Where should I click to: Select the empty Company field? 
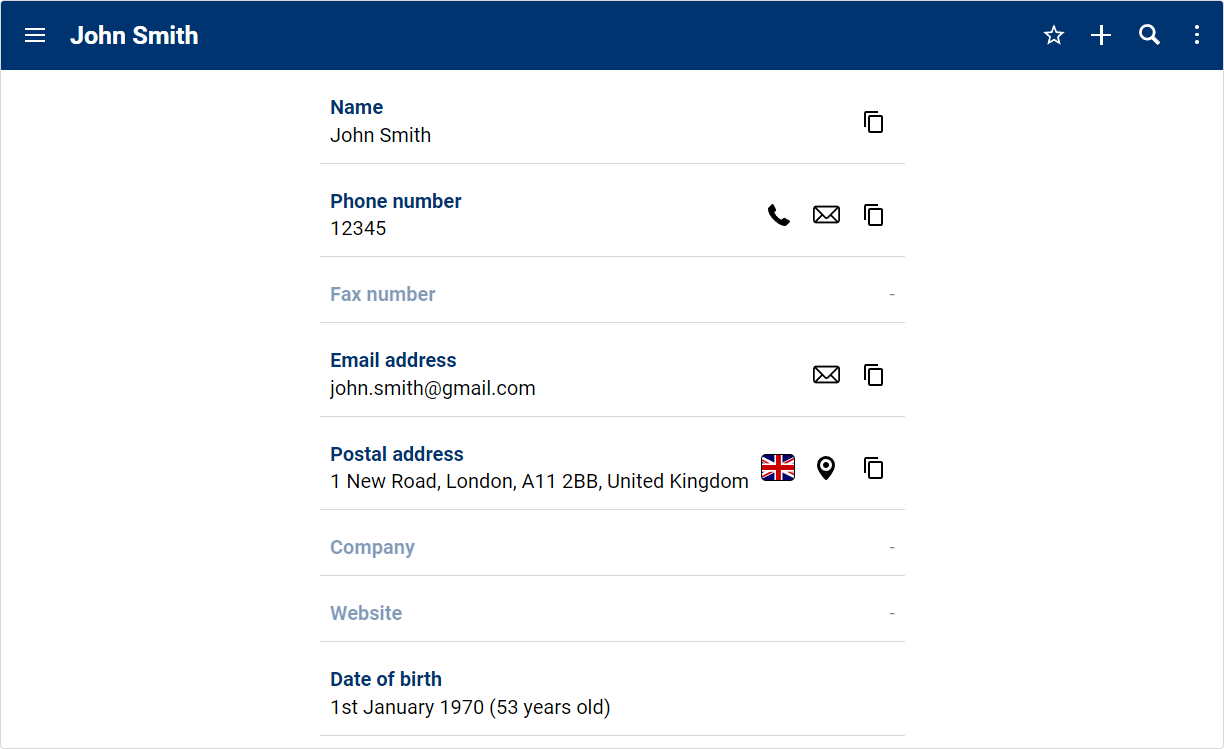pyautogui.click(x=612, y=547)
